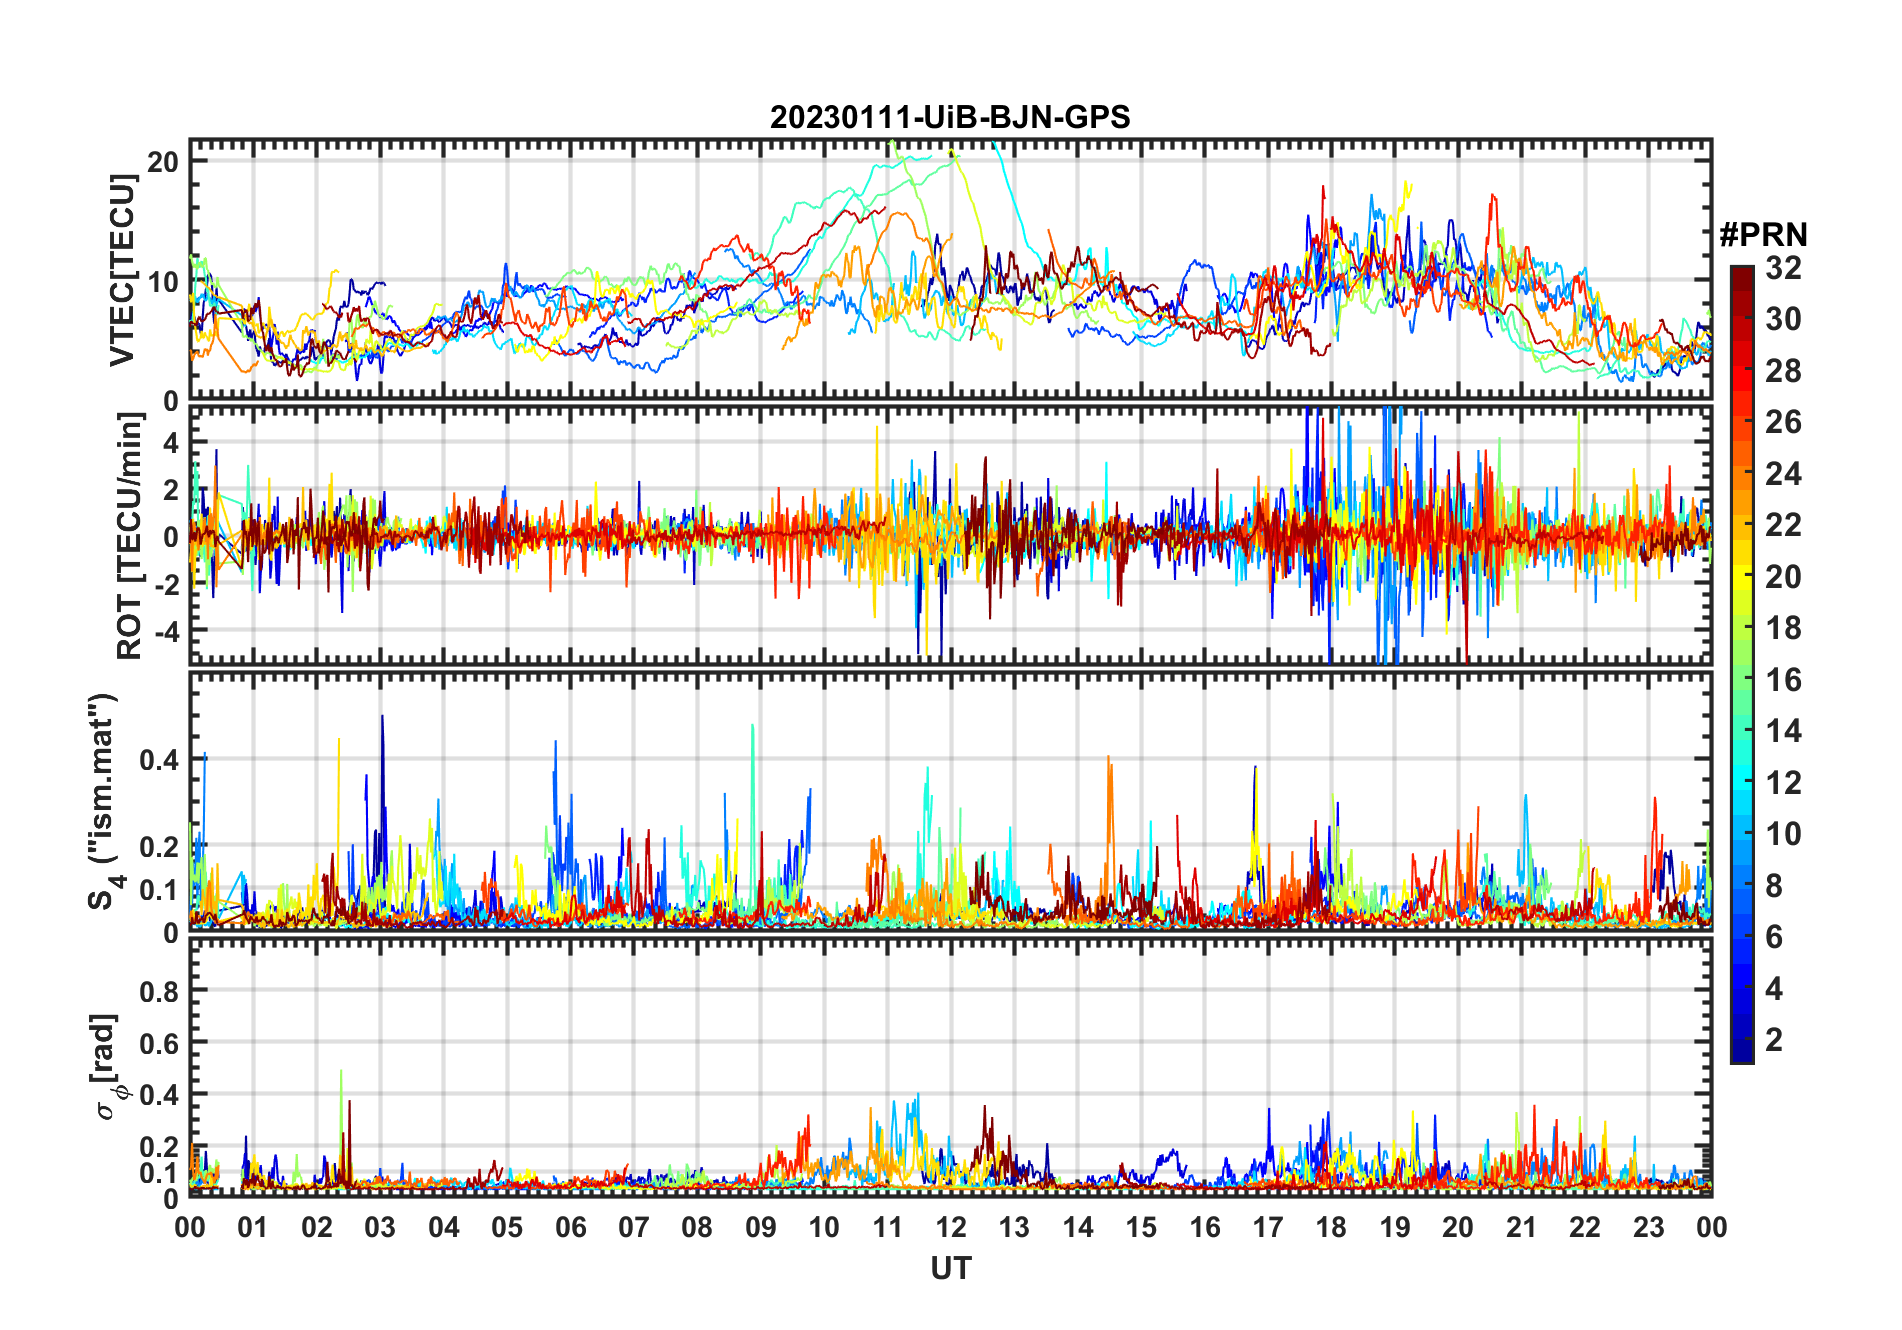
Task: Select UT axis hour tick "04"
Action: (x=444, y=1227)
